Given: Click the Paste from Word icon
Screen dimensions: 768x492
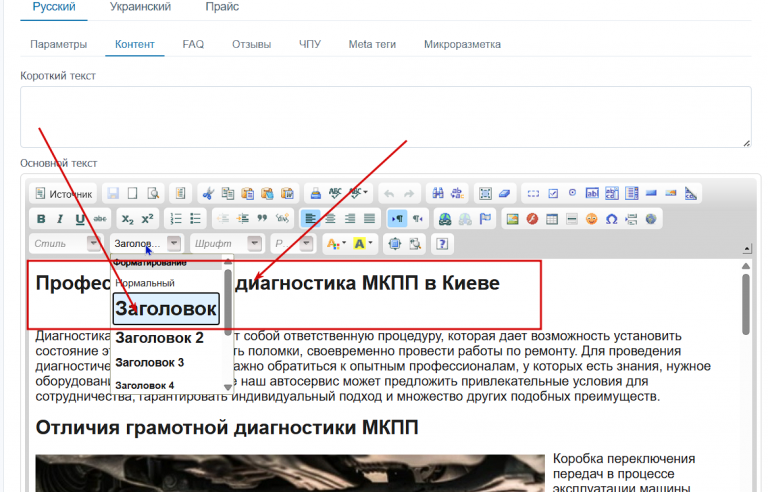Looking at the screenshot, I should [287, 194].
